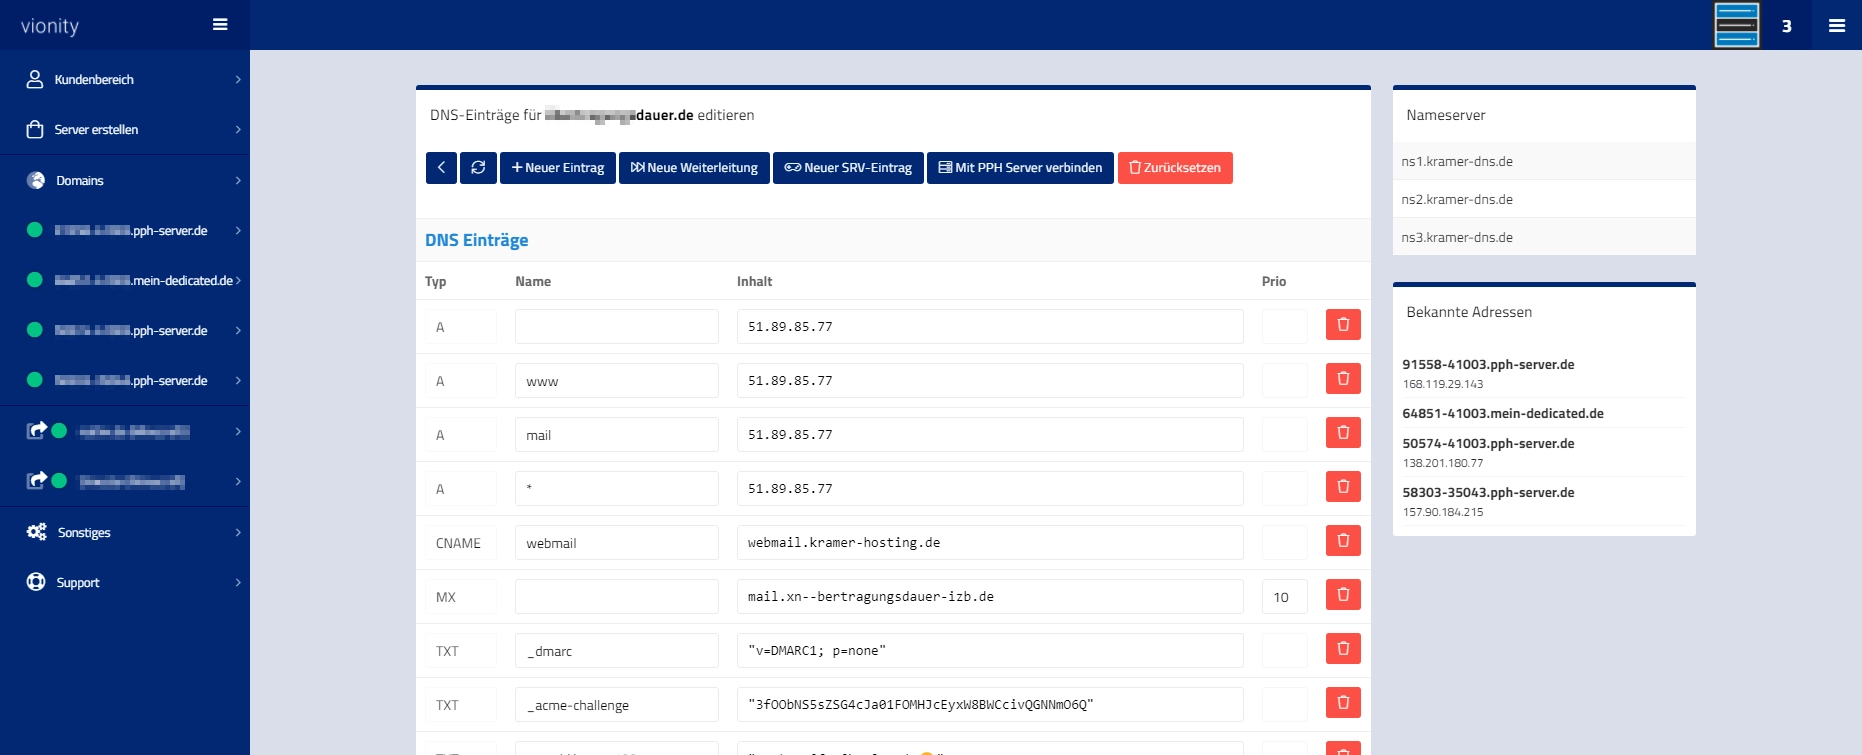Click the Domains globe icon

36,180
